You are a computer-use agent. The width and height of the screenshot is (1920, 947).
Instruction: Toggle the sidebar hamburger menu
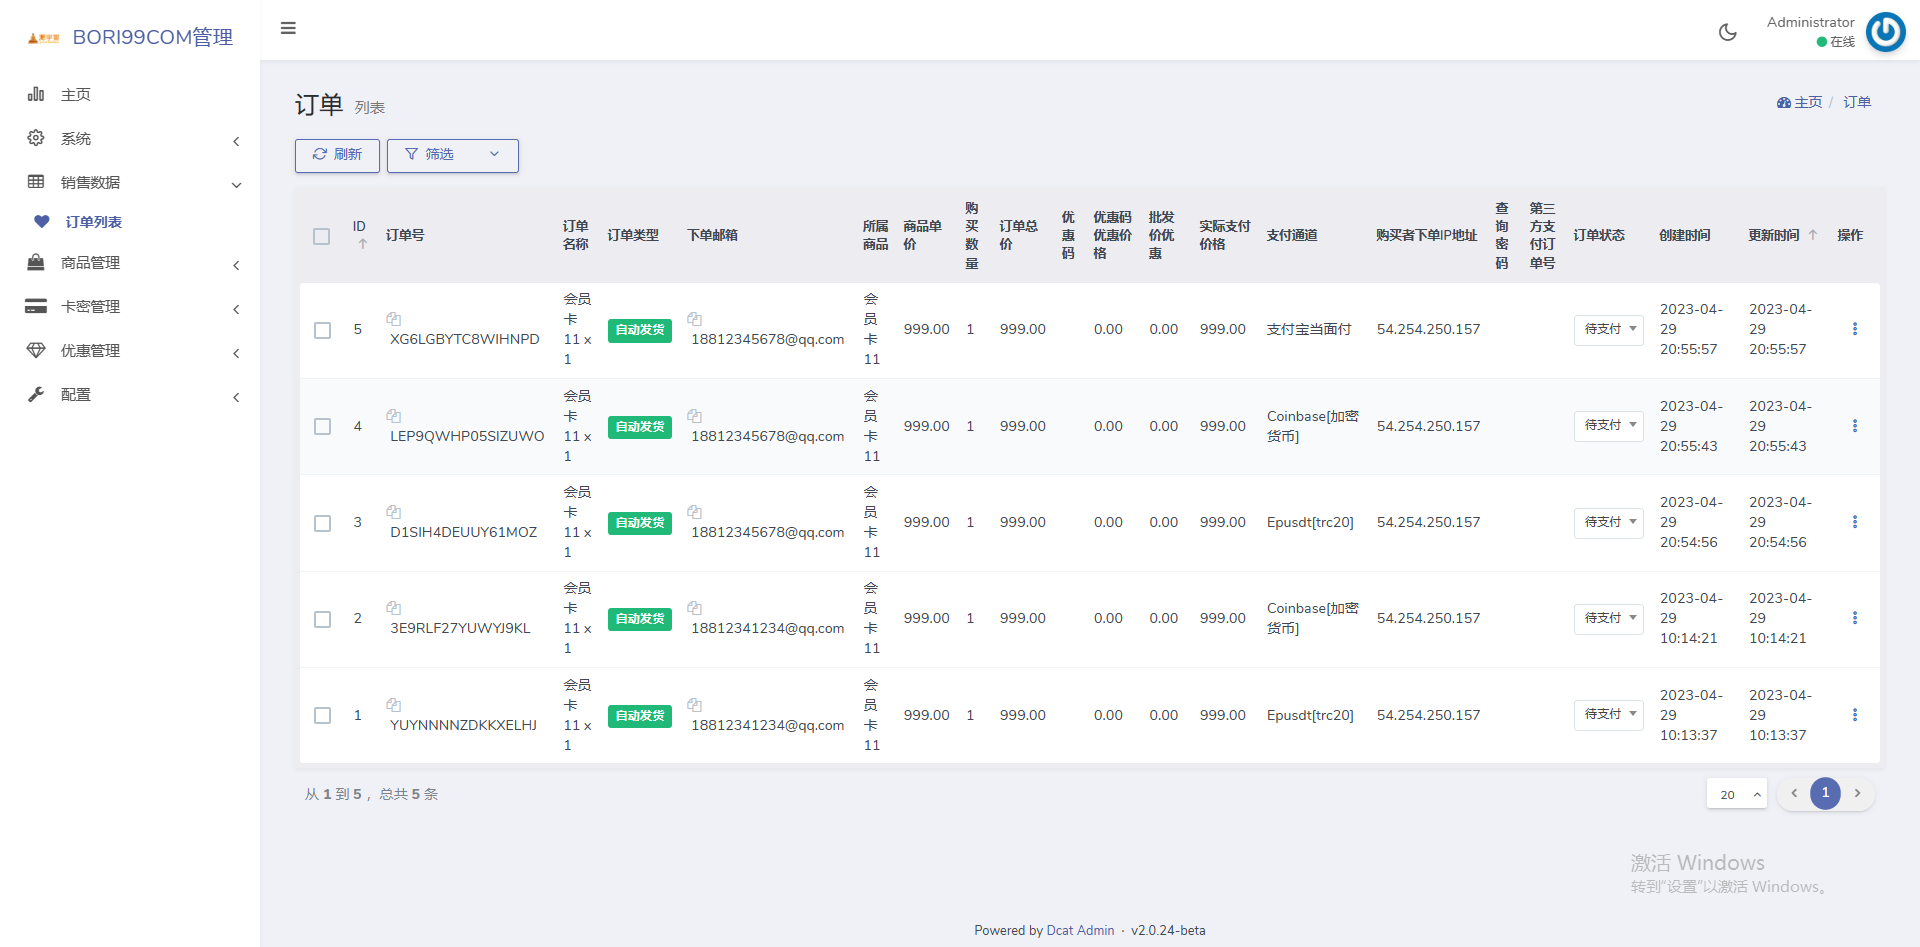pos(288,28)
